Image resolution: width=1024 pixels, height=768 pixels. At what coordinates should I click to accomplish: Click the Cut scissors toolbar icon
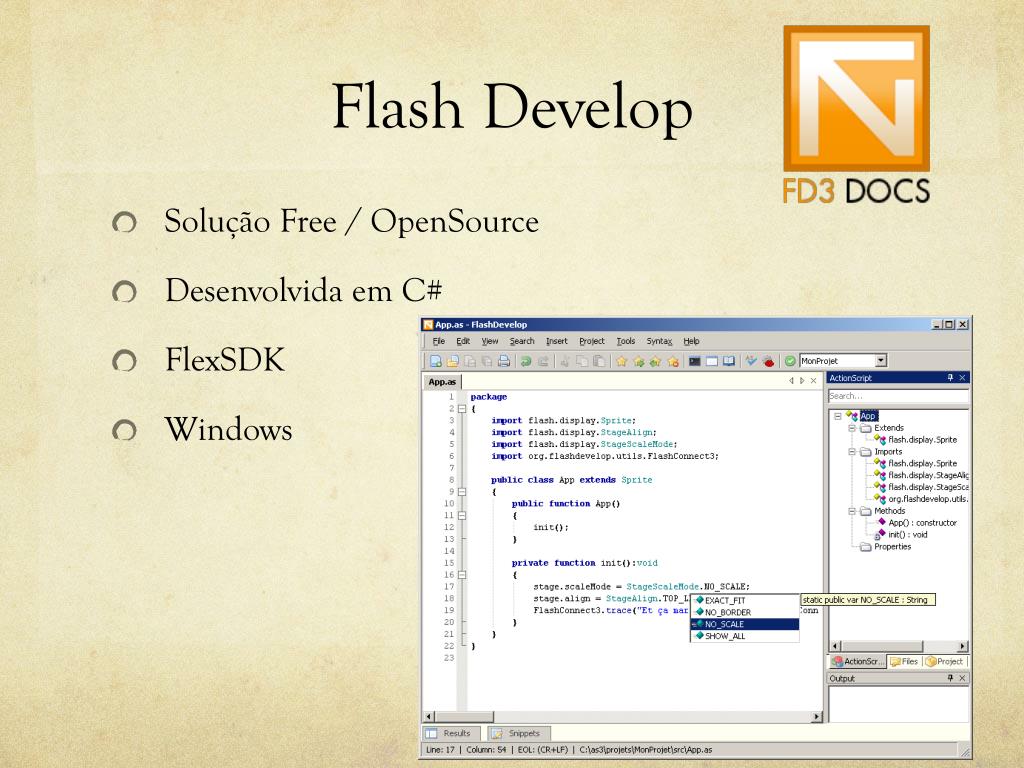[564, 361]
